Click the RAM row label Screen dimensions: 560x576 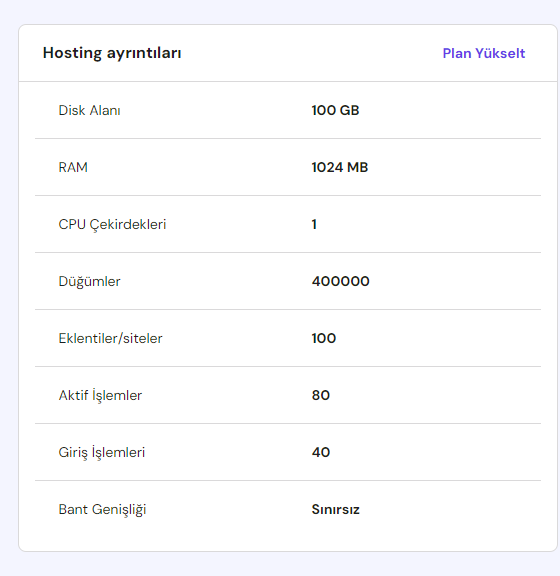click(73, 167)
